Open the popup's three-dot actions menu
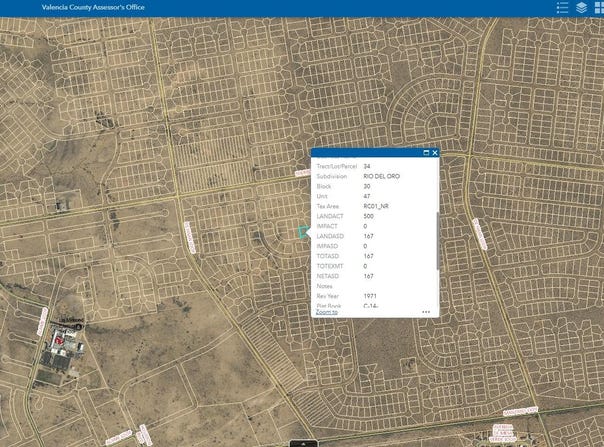 [426, 312]
